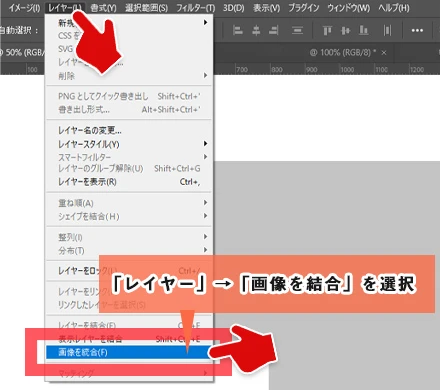The width and height of the screenshot is (440, 390).
Task: Open the 選択範囲(S) menu
Action: point(146,8)
